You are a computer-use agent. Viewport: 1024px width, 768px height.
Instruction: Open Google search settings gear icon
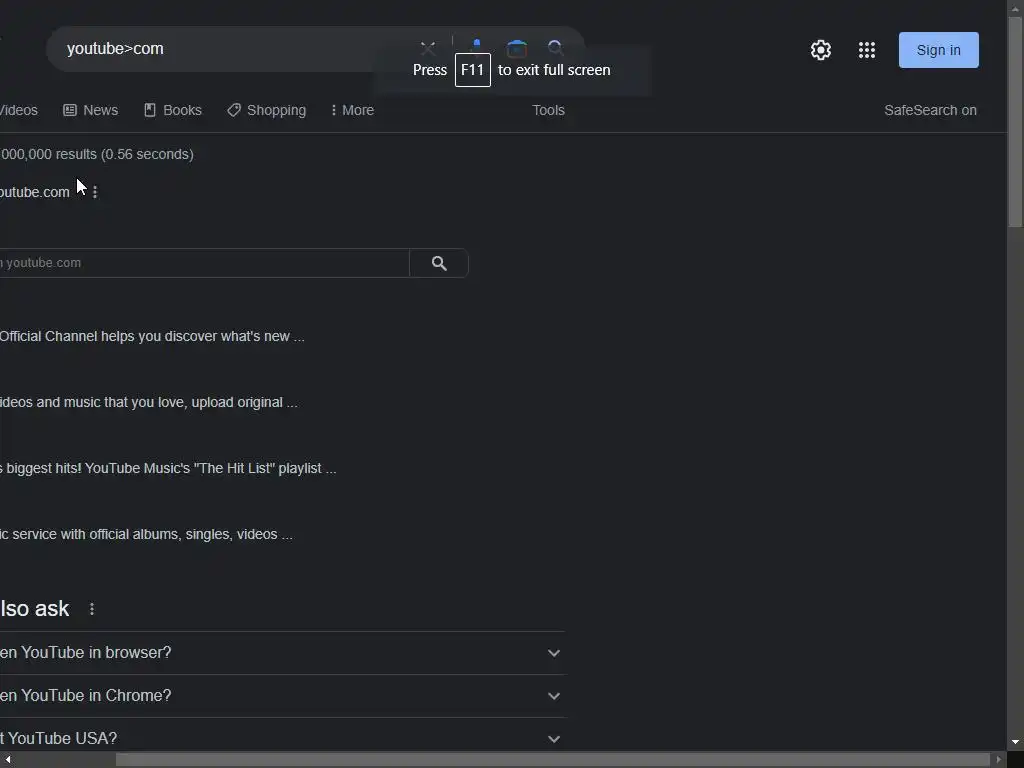(x=820, y=50)
